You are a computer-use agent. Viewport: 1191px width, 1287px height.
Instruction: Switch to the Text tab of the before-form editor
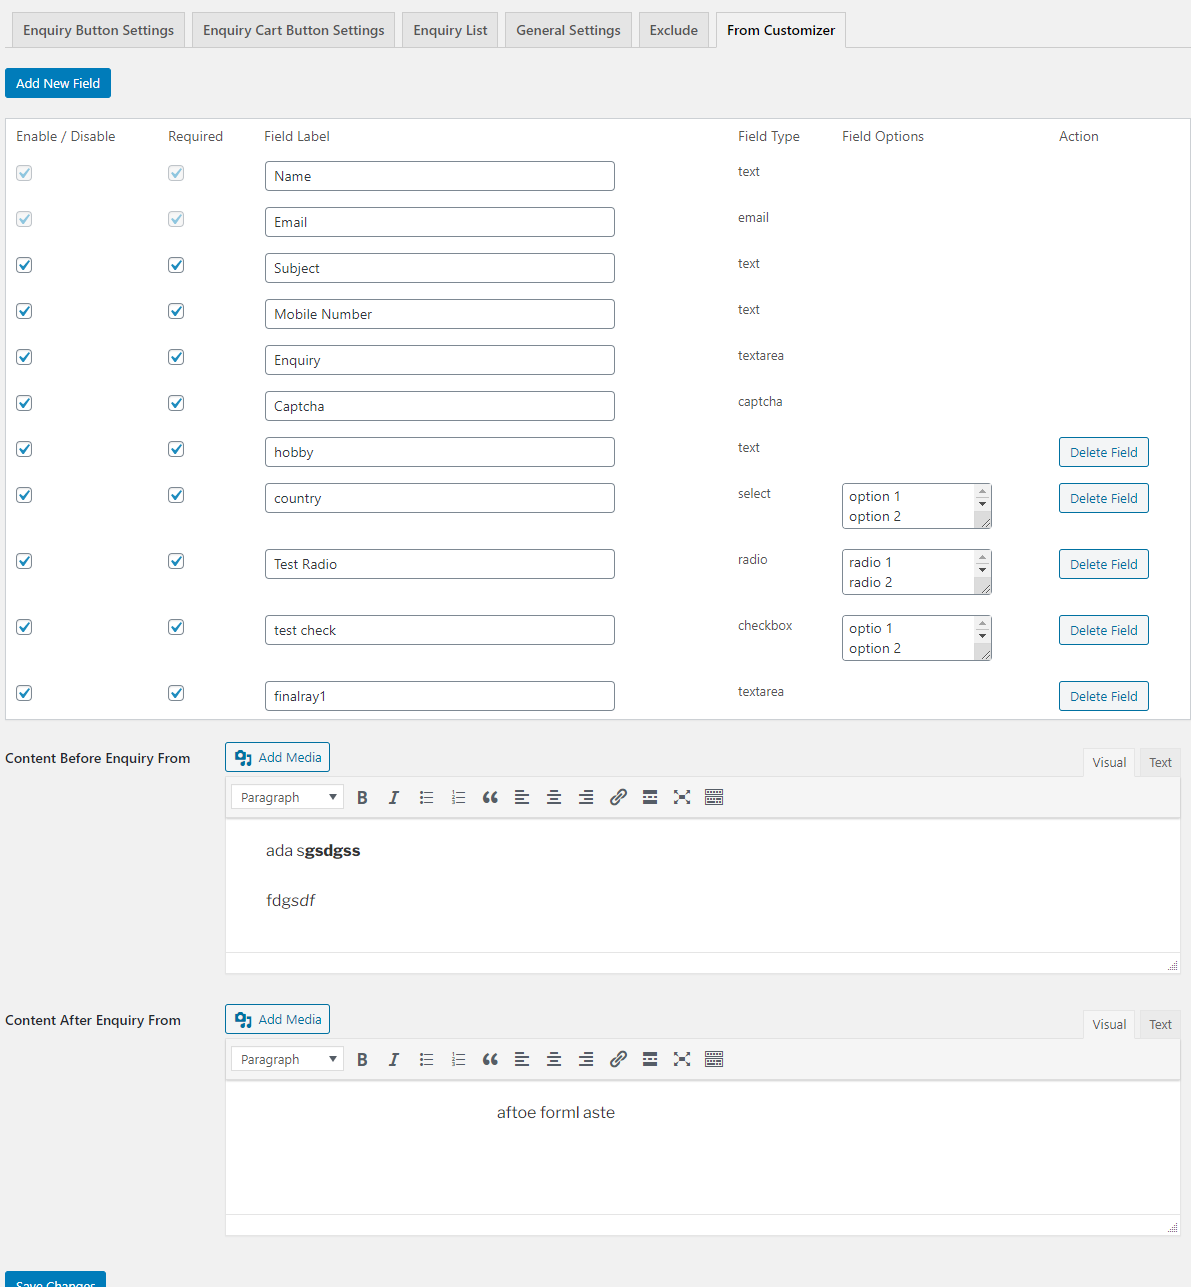point(1159,762)
